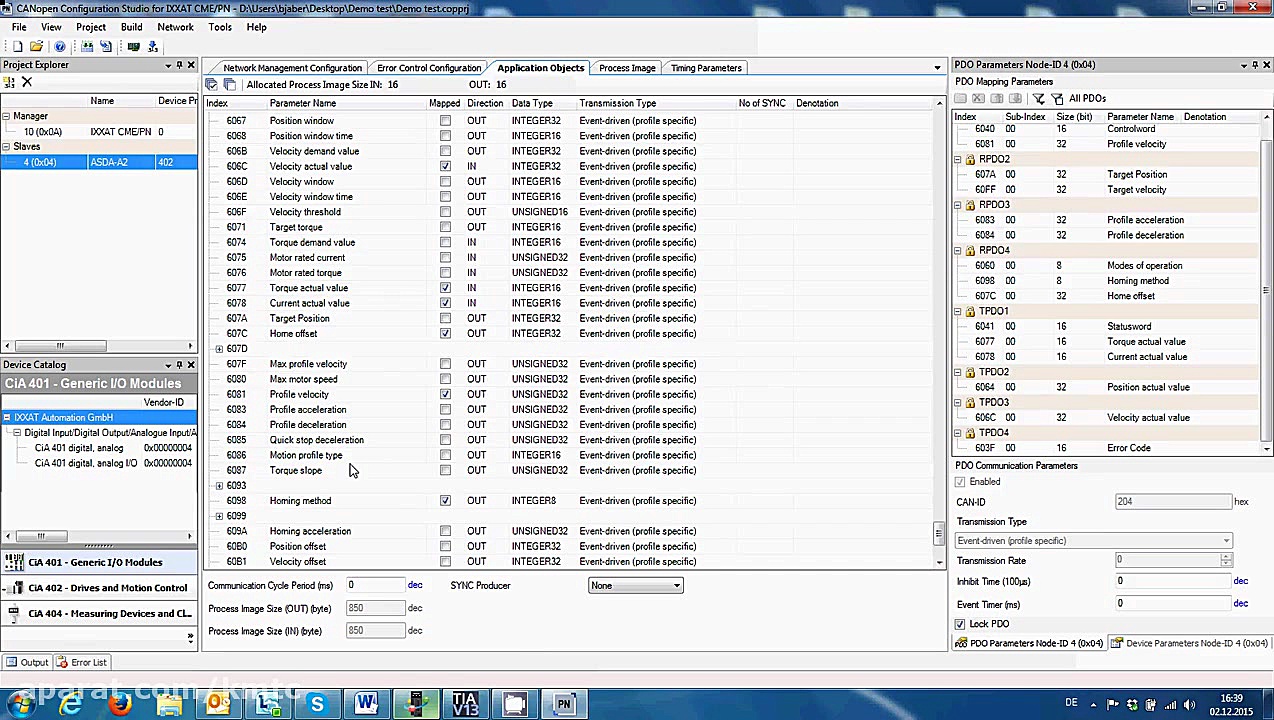The height and width of the screenshot is (720, 1274).
Task: Sort by Parameter Name column header
Action: [x=303, y=103]
